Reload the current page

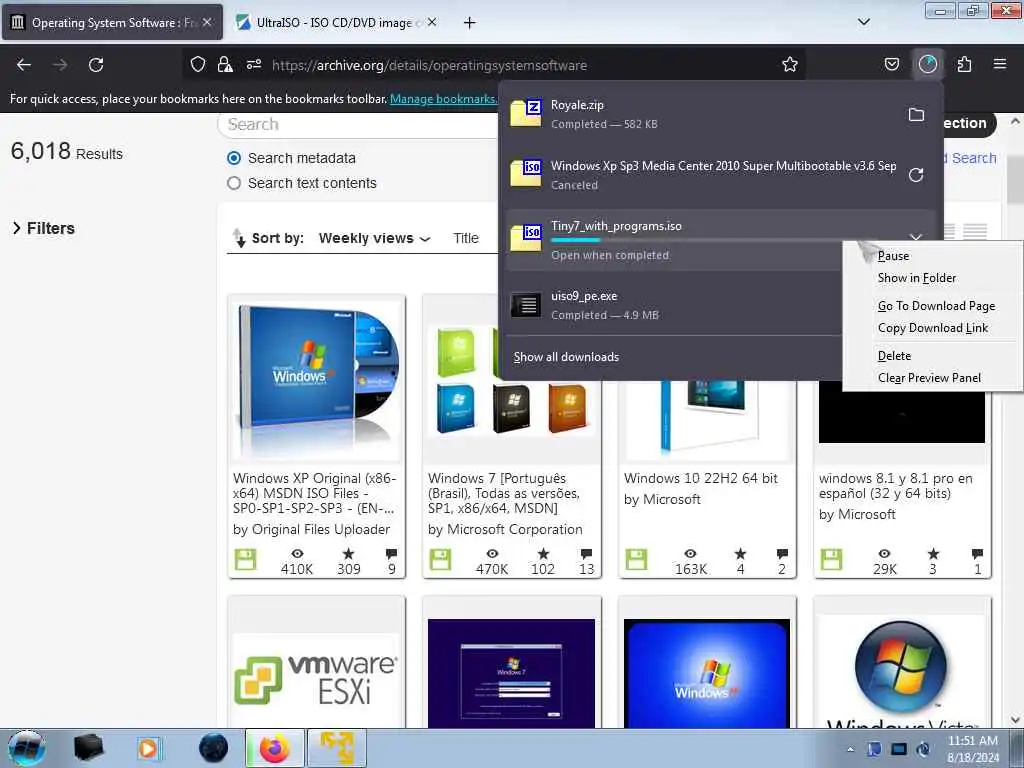point(96,65)
